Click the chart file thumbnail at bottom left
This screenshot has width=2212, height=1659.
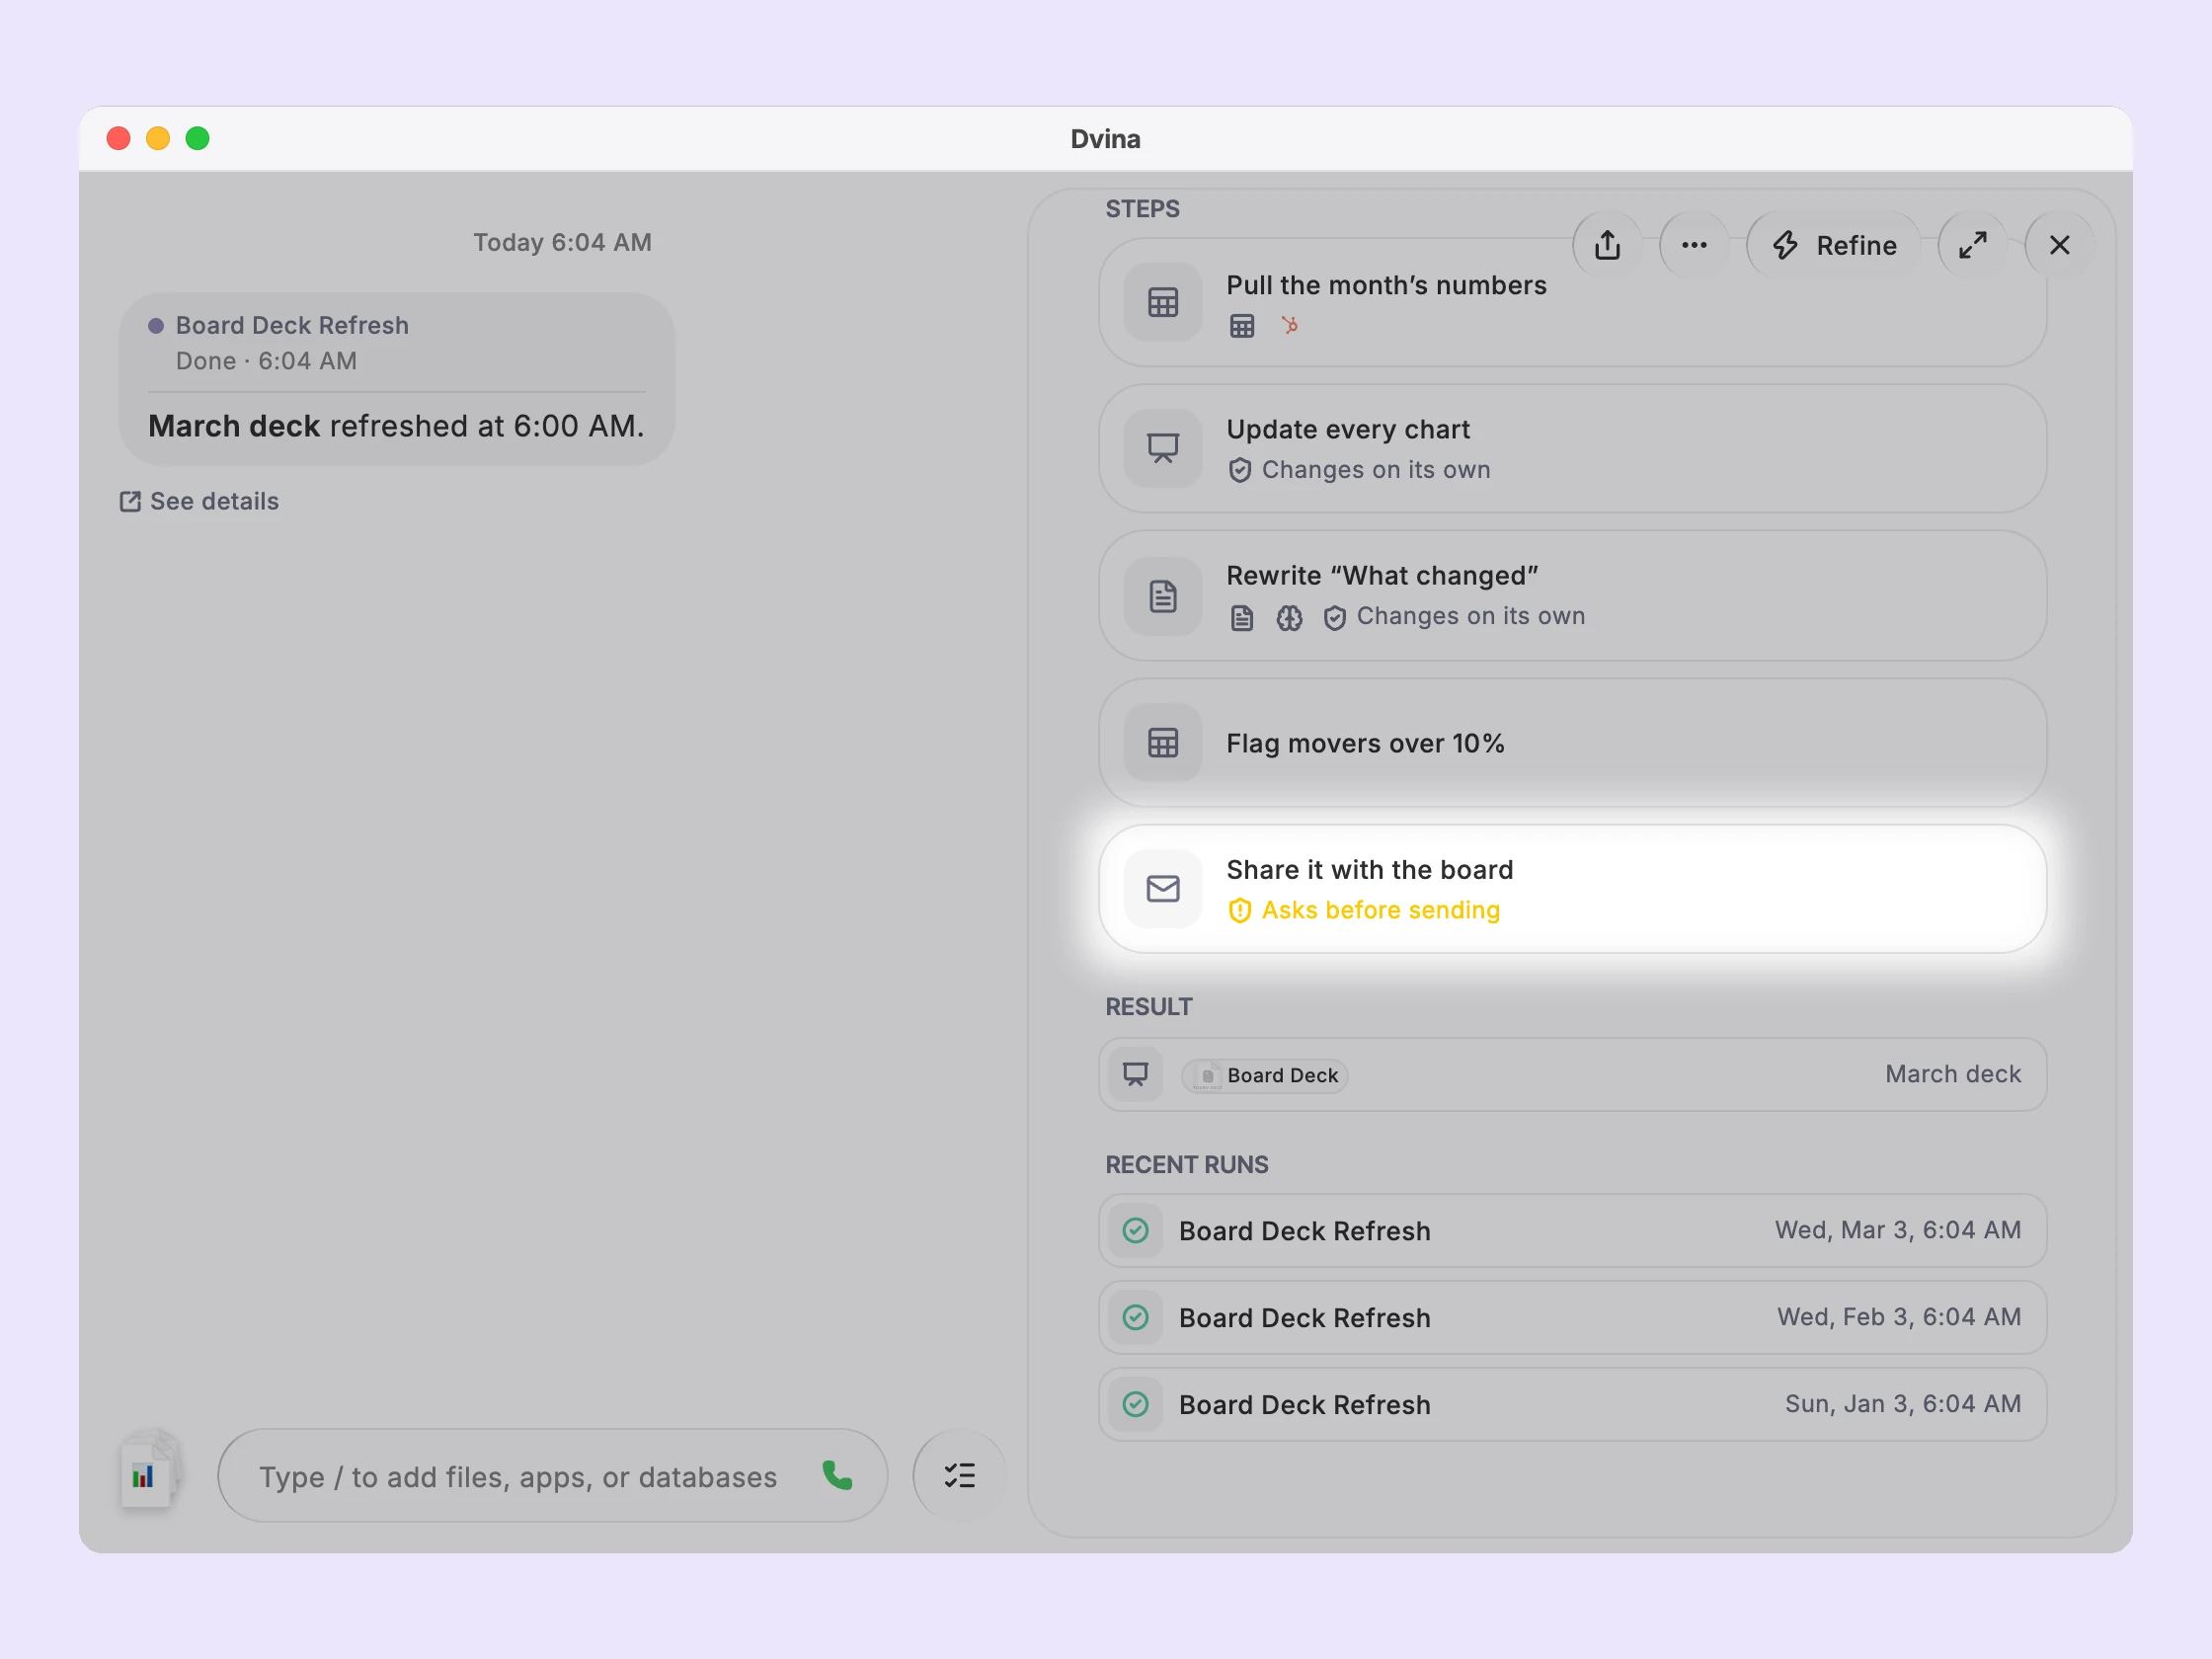pos(147,1472)
